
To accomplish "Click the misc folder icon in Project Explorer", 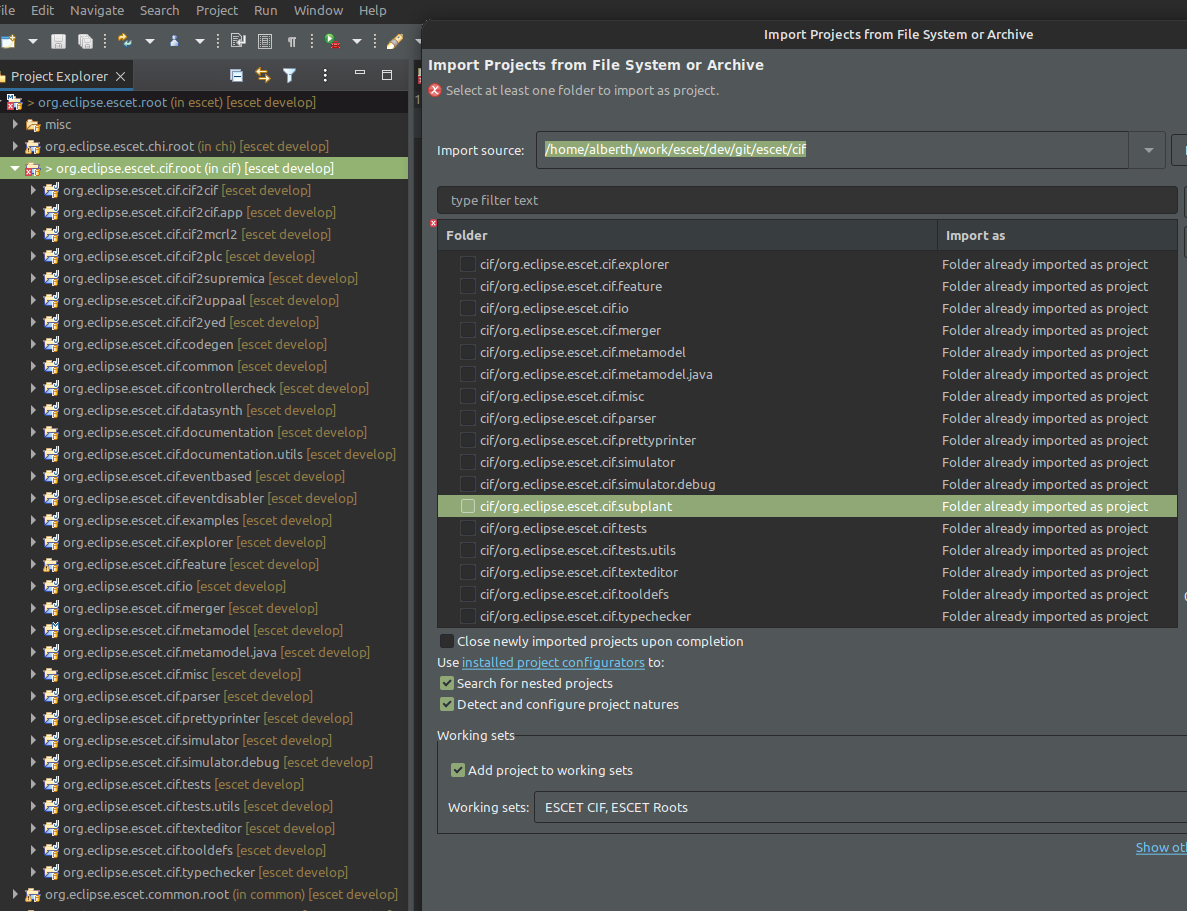I will tap(33, 124).
